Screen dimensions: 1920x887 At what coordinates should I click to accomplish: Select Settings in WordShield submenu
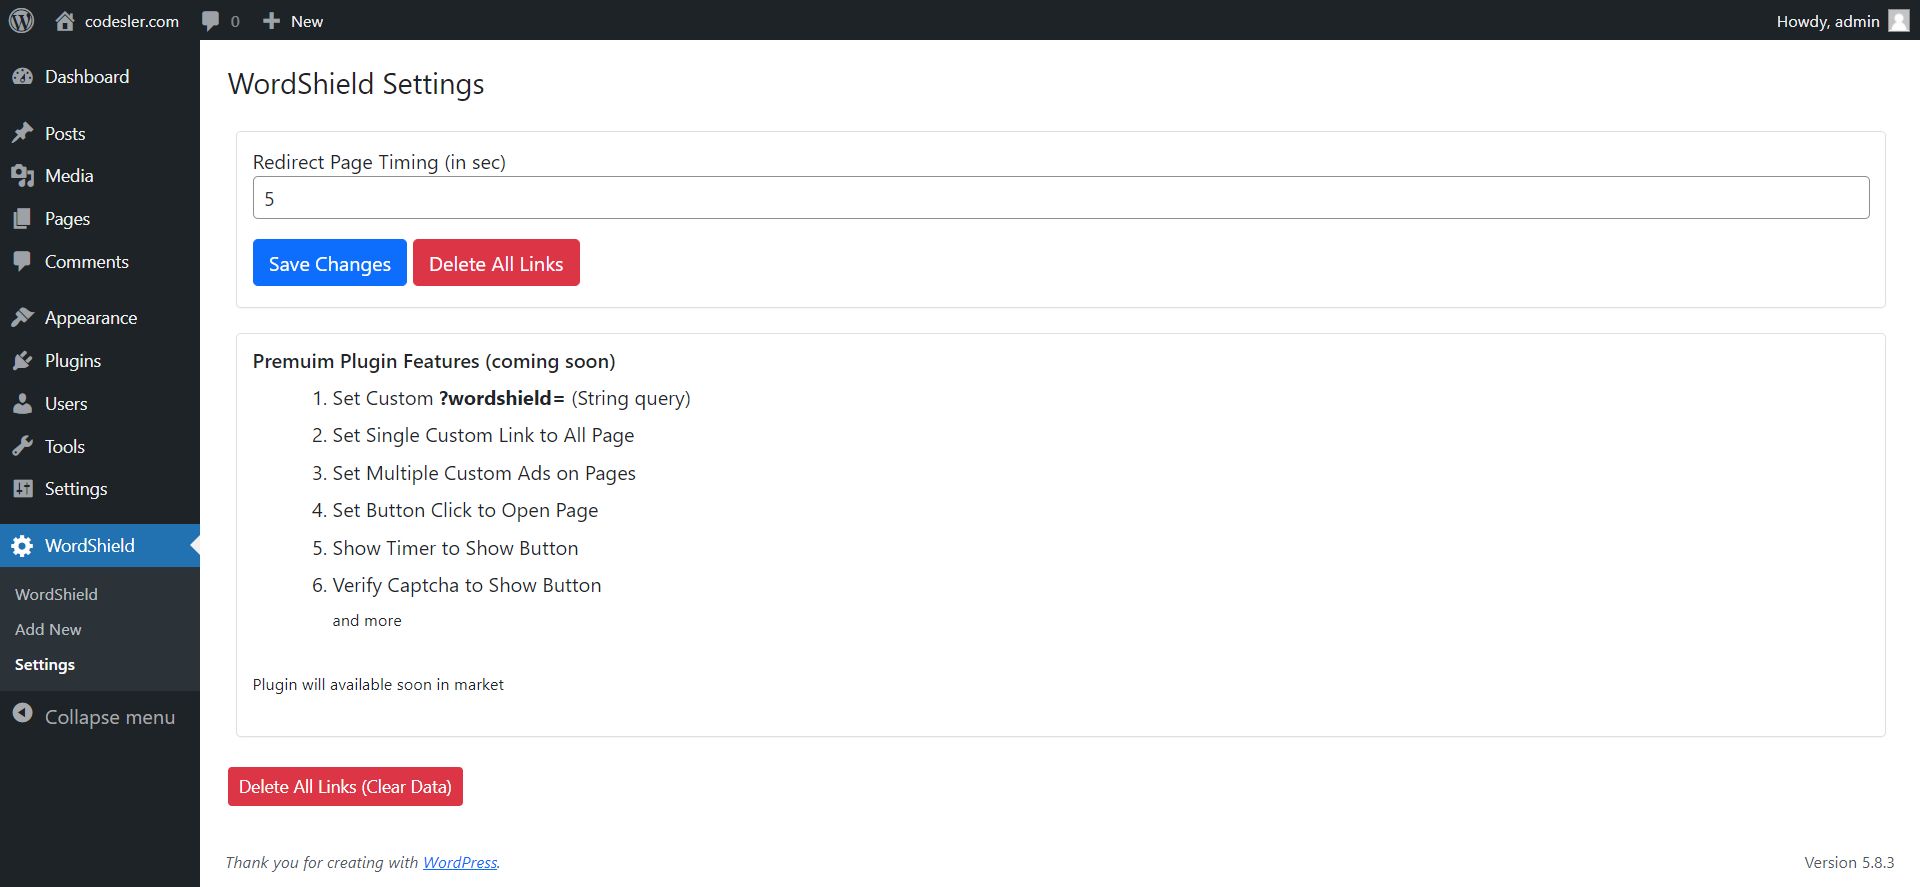[45, 664]
